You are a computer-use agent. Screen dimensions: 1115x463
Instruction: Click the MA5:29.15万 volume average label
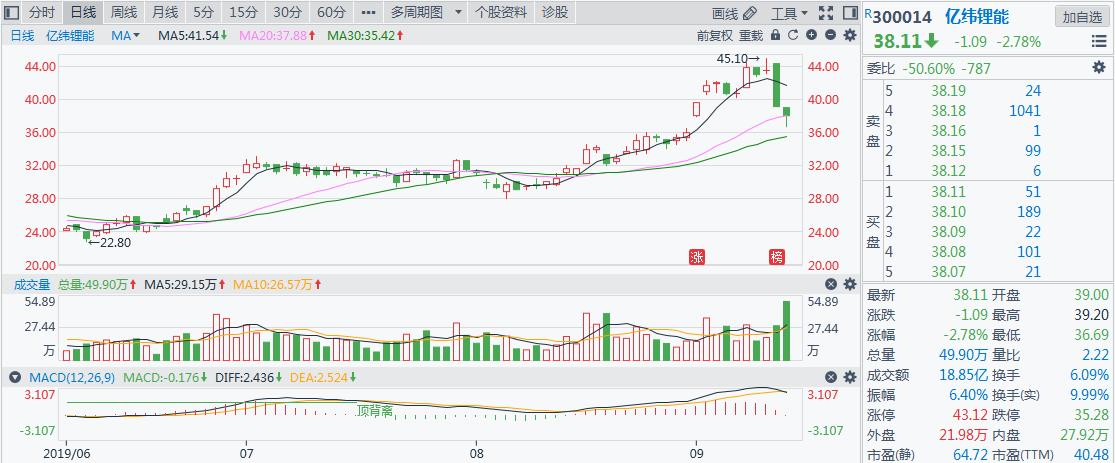coord(185,284)
